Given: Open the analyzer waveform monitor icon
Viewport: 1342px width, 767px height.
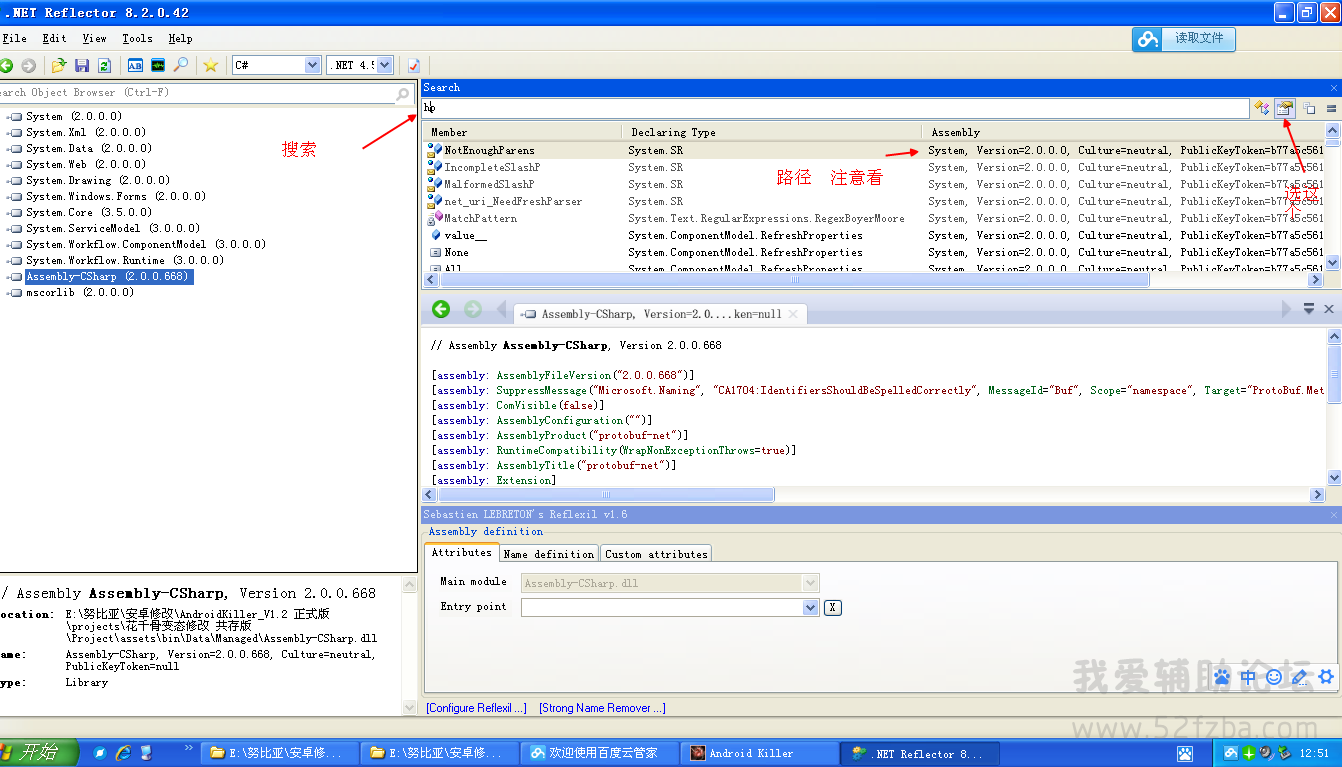Looking at the screenshot, I should [x=158, y=65].
